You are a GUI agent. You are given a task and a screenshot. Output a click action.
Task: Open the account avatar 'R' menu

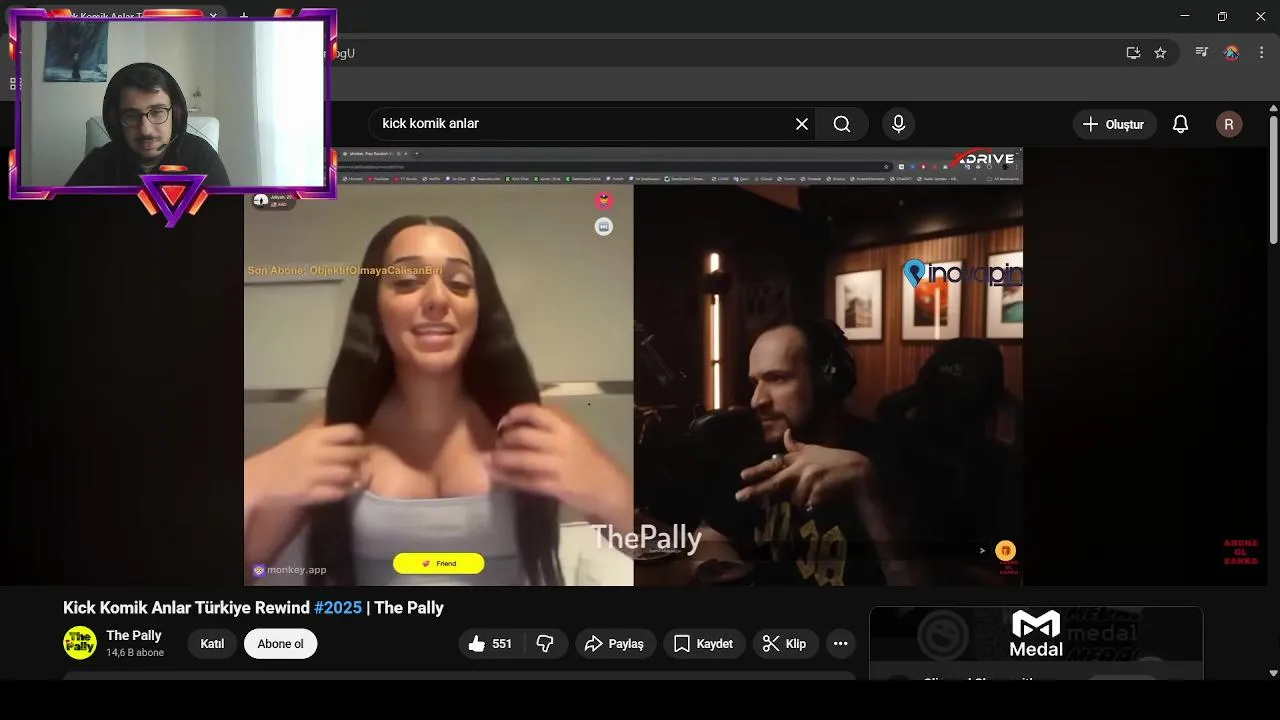click(x=1229, y=124)
